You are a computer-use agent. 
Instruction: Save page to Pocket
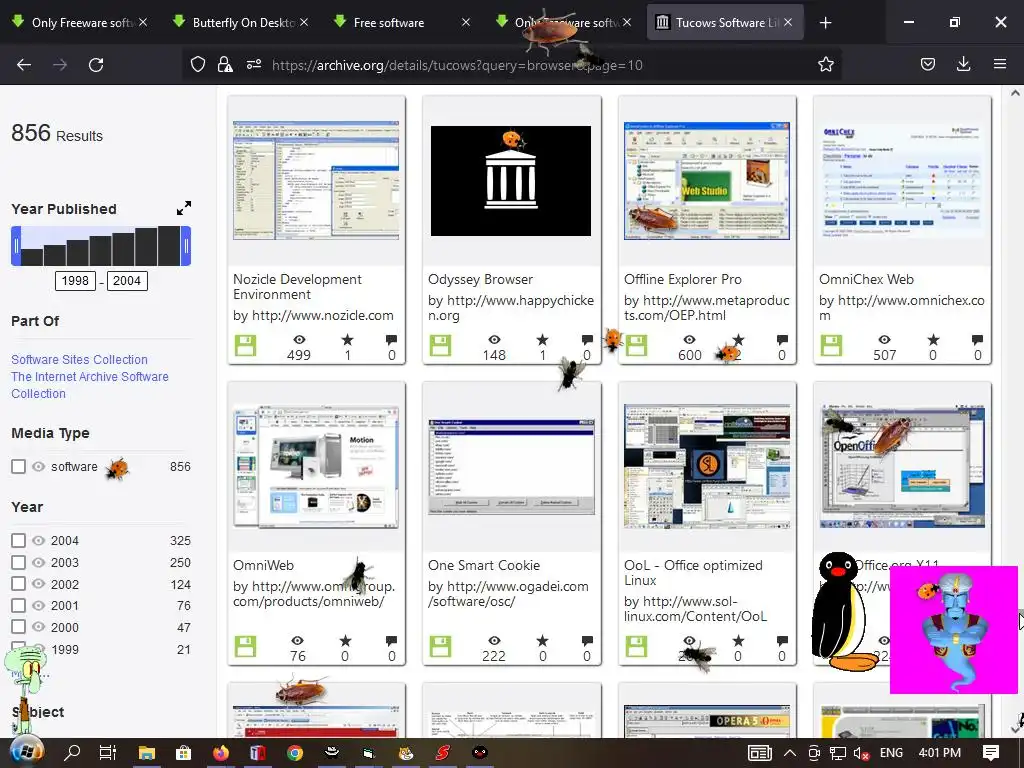(927, 64)
